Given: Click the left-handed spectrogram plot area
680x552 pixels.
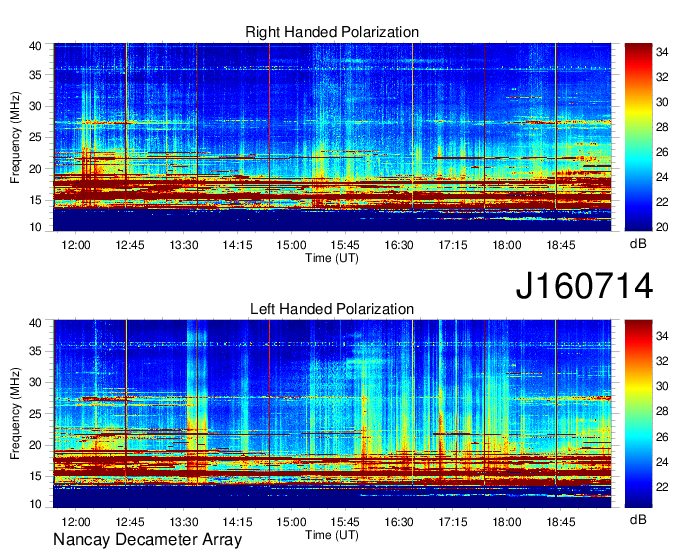Looking at the screenshot, I should [332, 414].
